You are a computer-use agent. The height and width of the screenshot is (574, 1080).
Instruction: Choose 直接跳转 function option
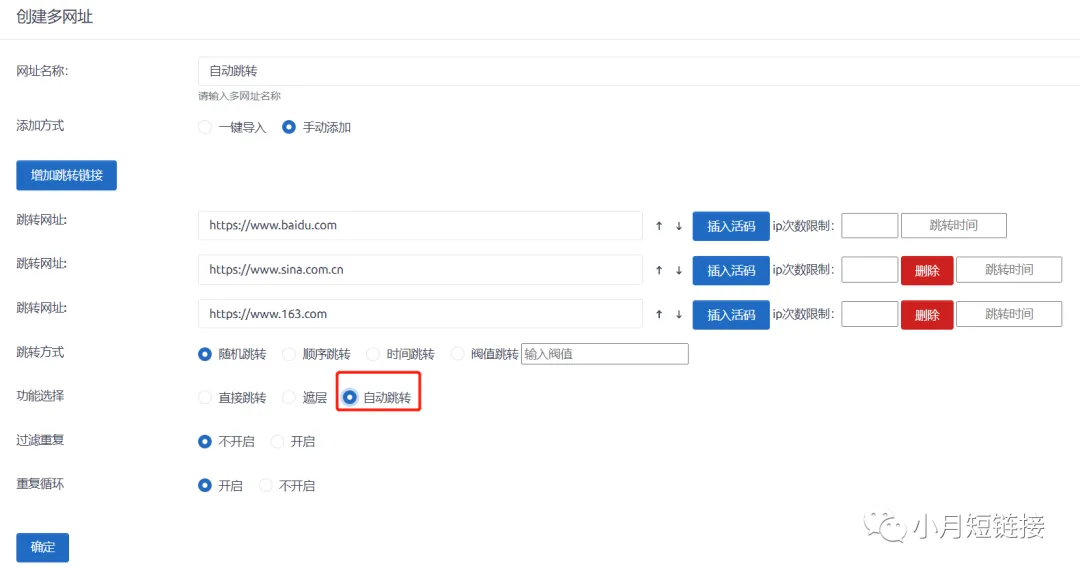tap(205, 398)
